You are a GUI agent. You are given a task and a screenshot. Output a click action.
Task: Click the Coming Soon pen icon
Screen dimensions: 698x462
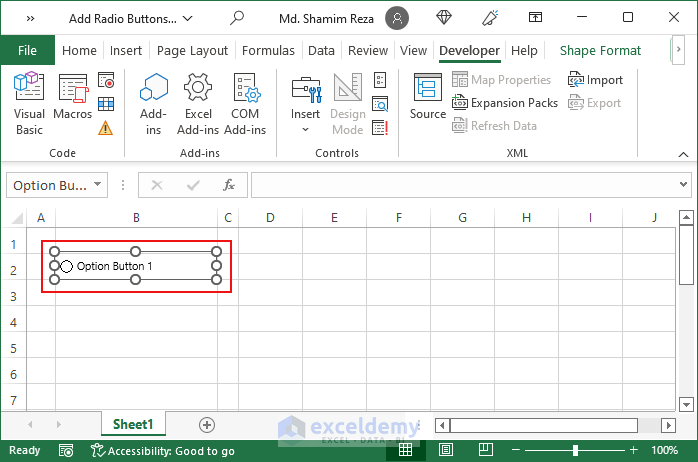click(490, 18)
